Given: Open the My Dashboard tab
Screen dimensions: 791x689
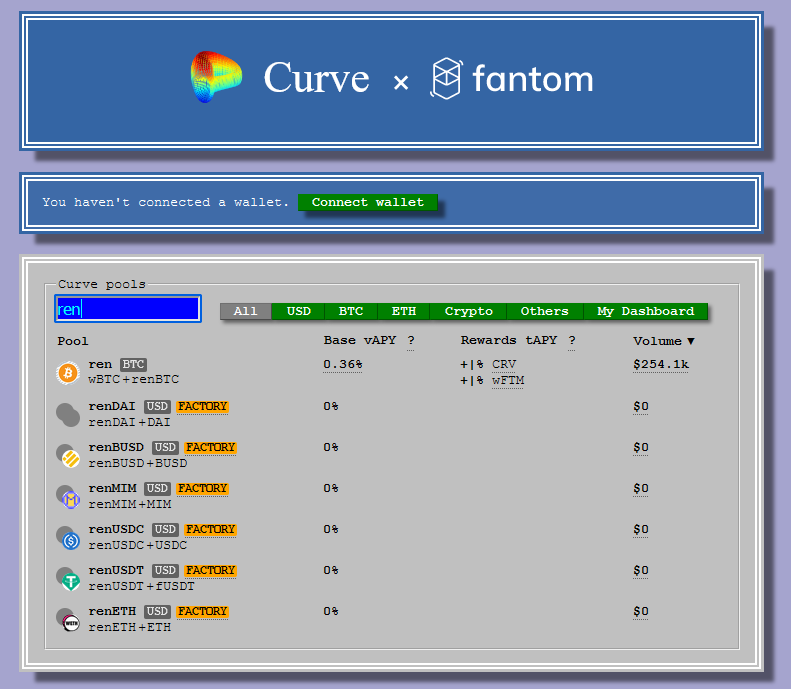Looking at the screenshot, I should point(646,311).
